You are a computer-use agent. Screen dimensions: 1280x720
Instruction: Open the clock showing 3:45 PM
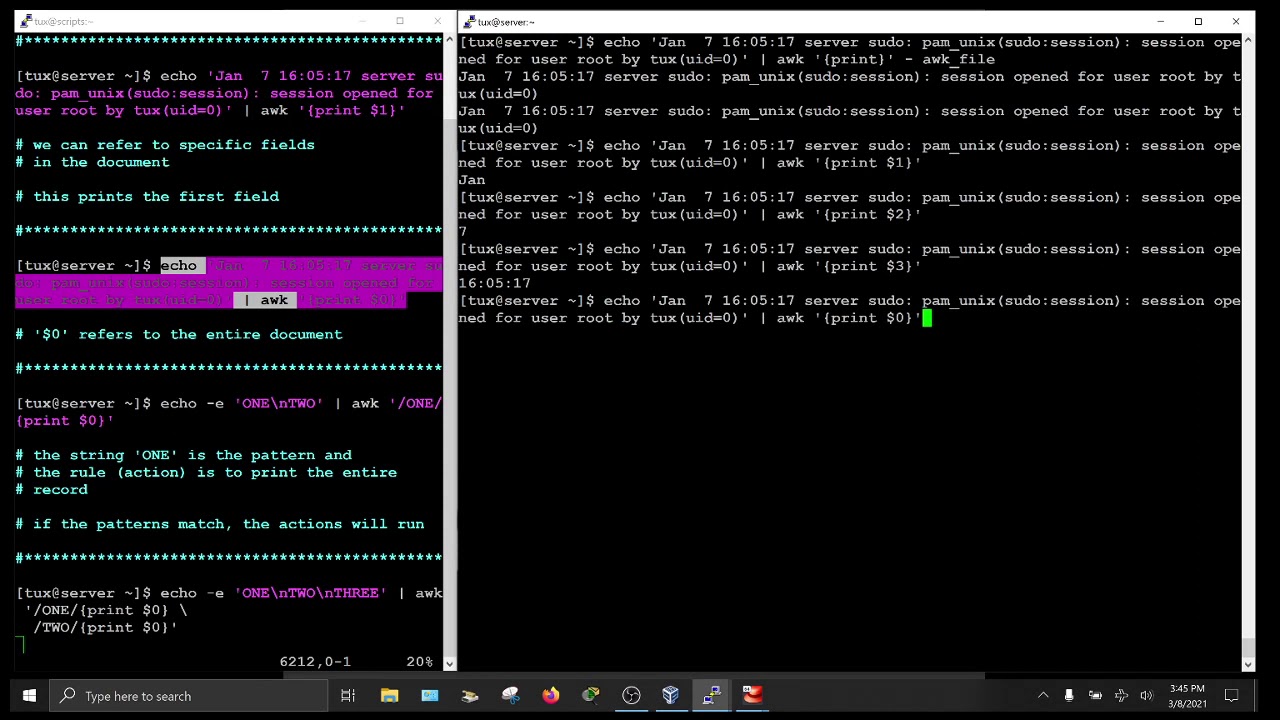(x=1187, y=696)
